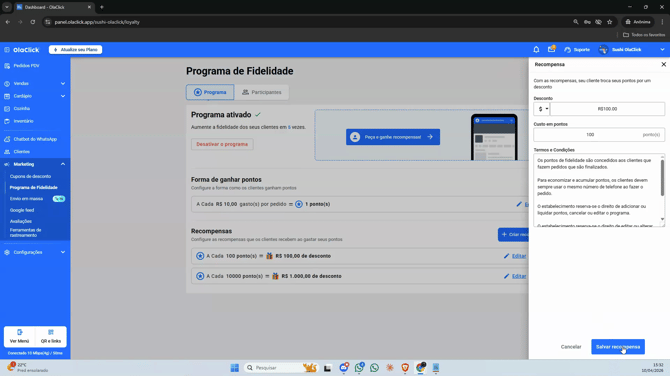Open WhatsApp from the taskbar
The height and width of the screenshot is (376, 670).
pos(374,368)
